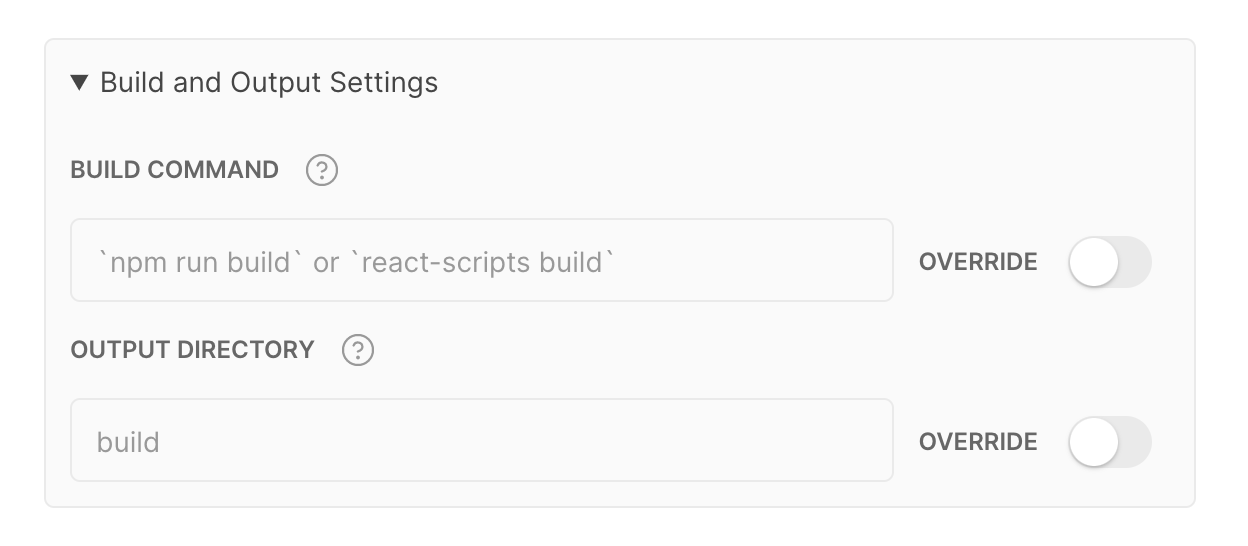Image resolution: width=1248 pixels, height=546 pixels.
Task: Click the "build" placeholder in Output Directory
Action: pos(128,442)
